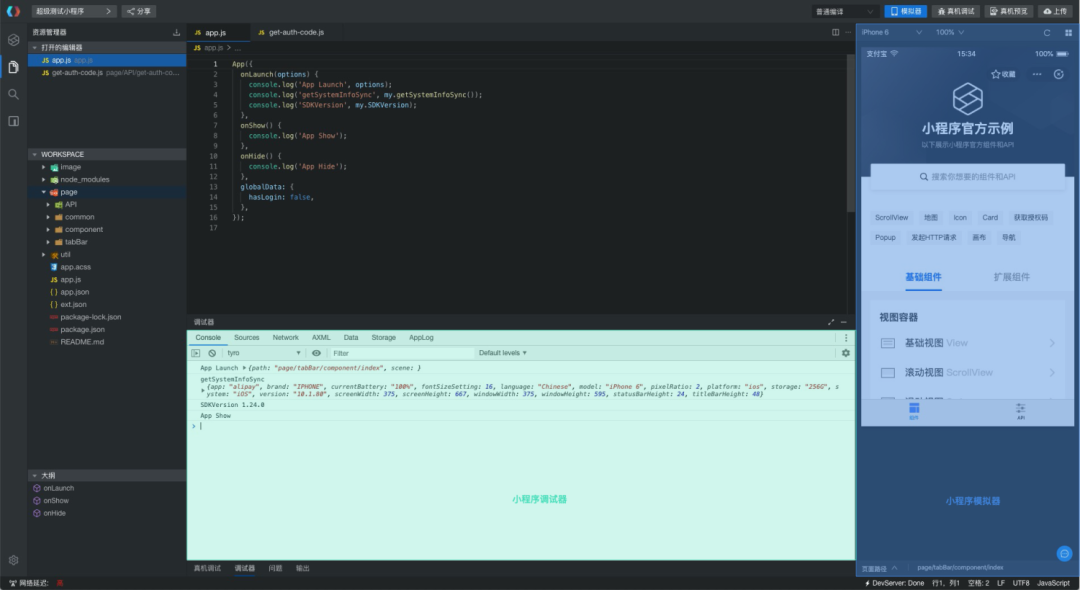The height and width of the screenshot is (590, 1080).
Task: Open the 真机调试 bottom panel tab
Action: click(x=207, y=568)
